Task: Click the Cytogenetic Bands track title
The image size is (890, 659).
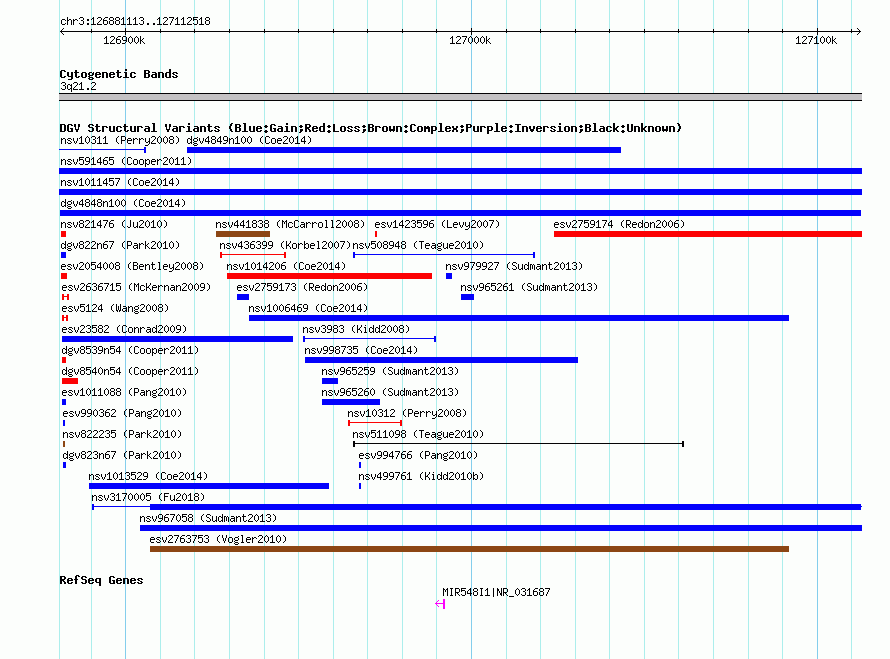Action: point(119,74)
